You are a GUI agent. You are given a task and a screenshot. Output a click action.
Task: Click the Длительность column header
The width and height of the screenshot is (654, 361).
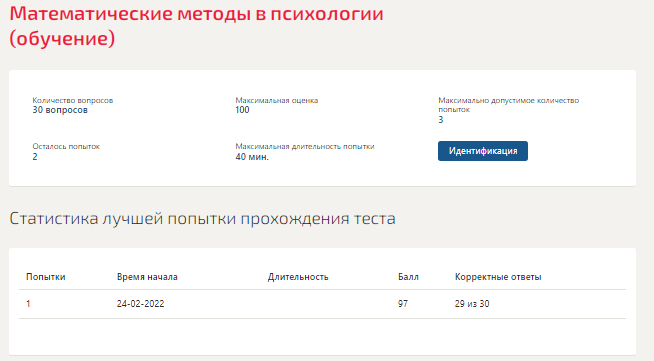(298, 277)
